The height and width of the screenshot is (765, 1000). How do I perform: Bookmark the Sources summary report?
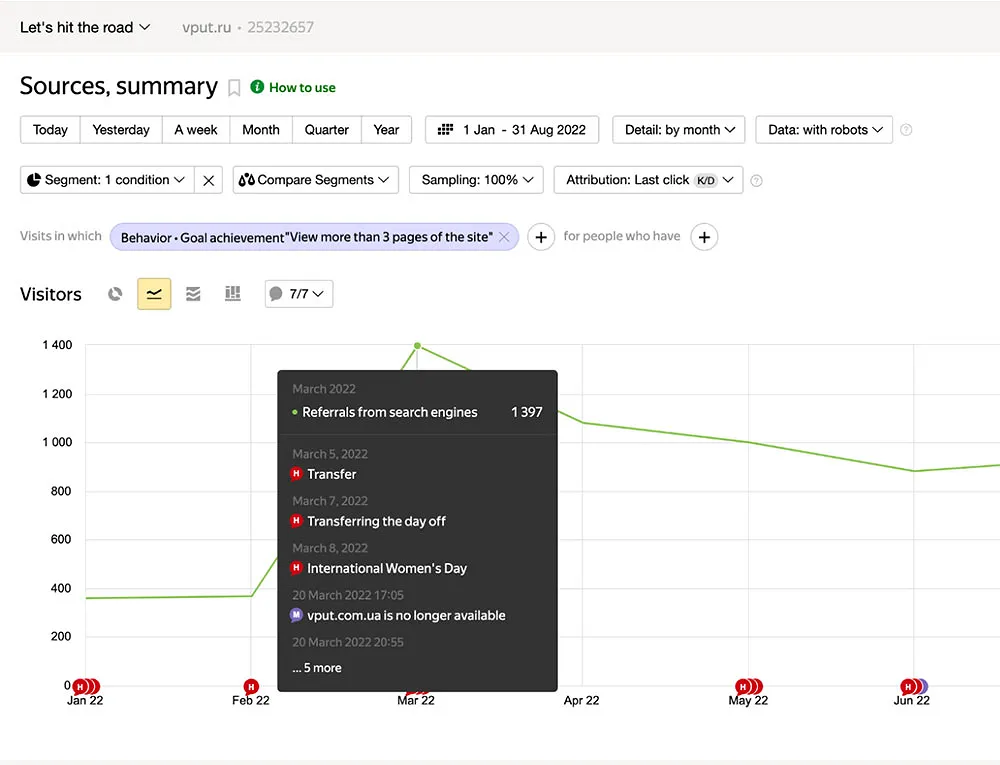[234, 88]
